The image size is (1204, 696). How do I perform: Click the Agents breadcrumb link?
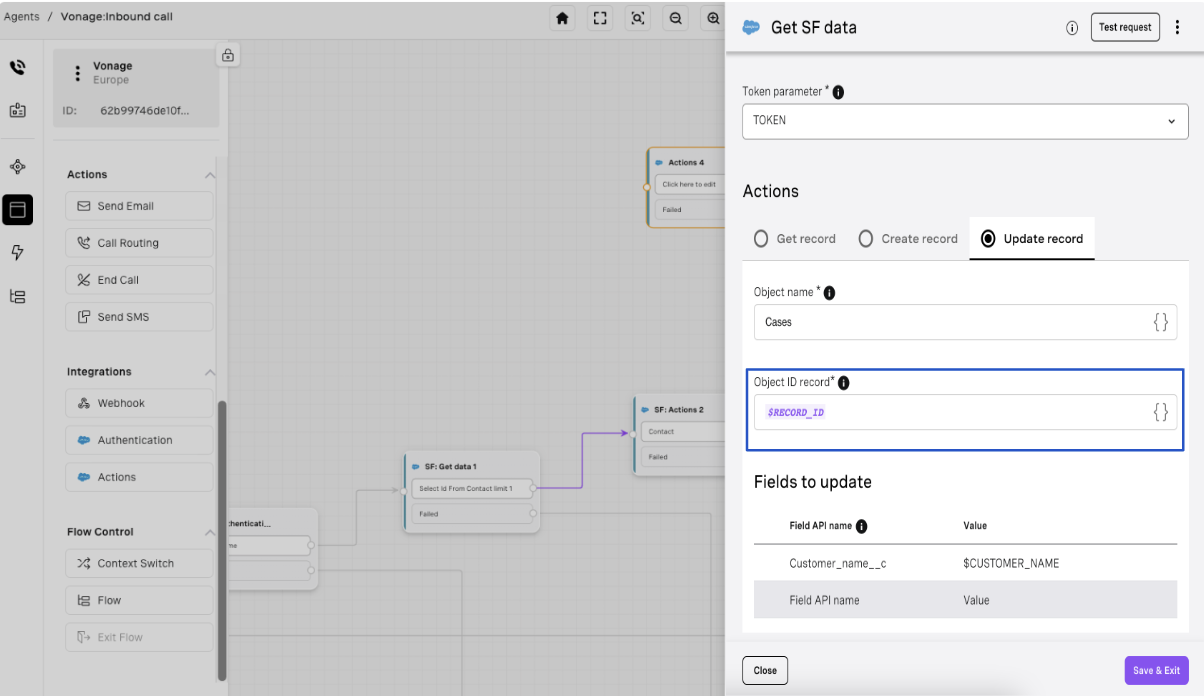tap(21, 17)
